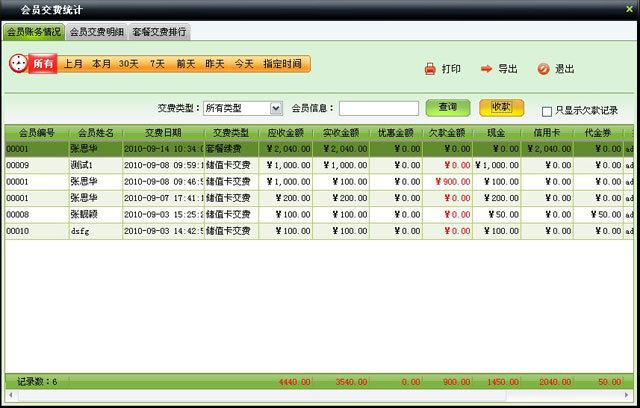The height and width of the screenshot is (408, 640).
Task: Filter by 本月 time range
Action: pyautogui.click(x=101, y=63)
